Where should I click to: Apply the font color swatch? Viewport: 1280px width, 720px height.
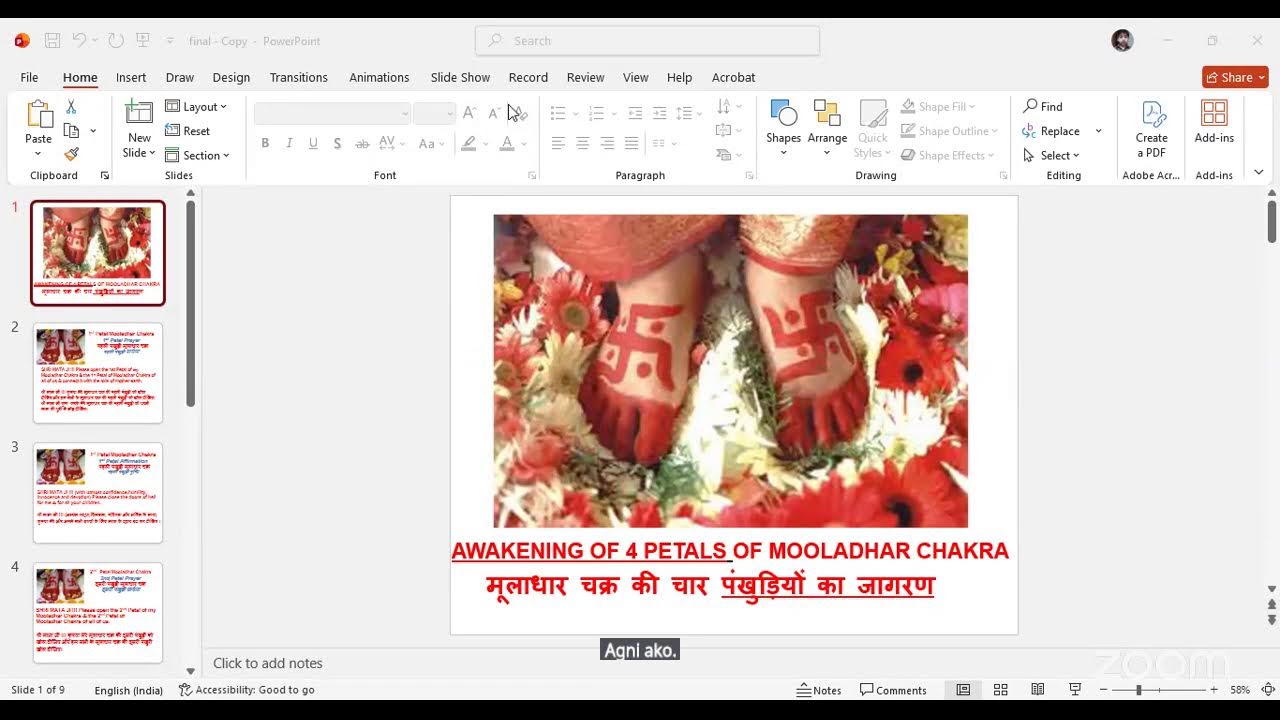506,144
